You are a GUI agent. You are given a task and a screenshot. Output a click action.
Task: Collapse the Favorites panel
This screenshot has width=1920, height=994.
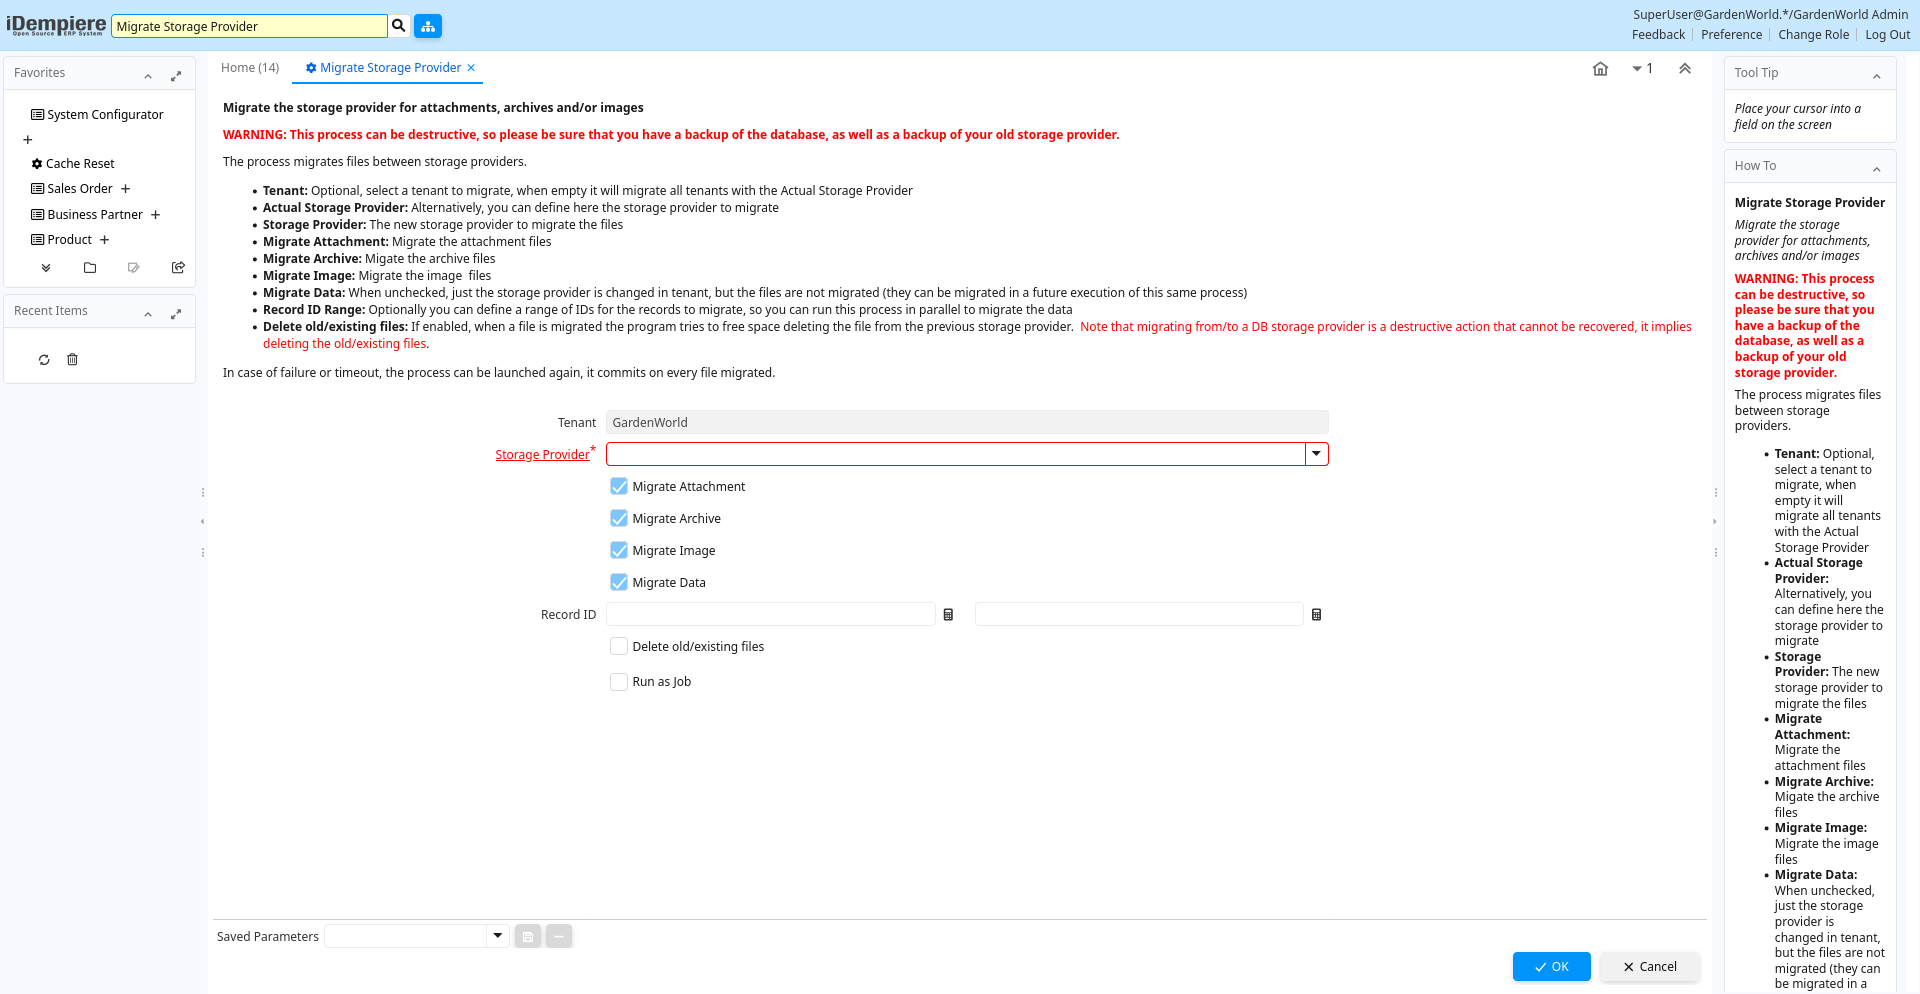[148, 76]
